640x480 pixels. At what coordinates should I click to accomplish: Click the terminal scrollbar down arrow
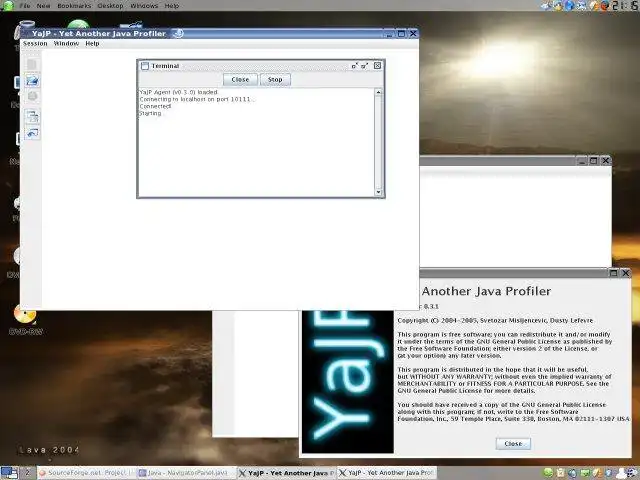(x=378, y=192)
